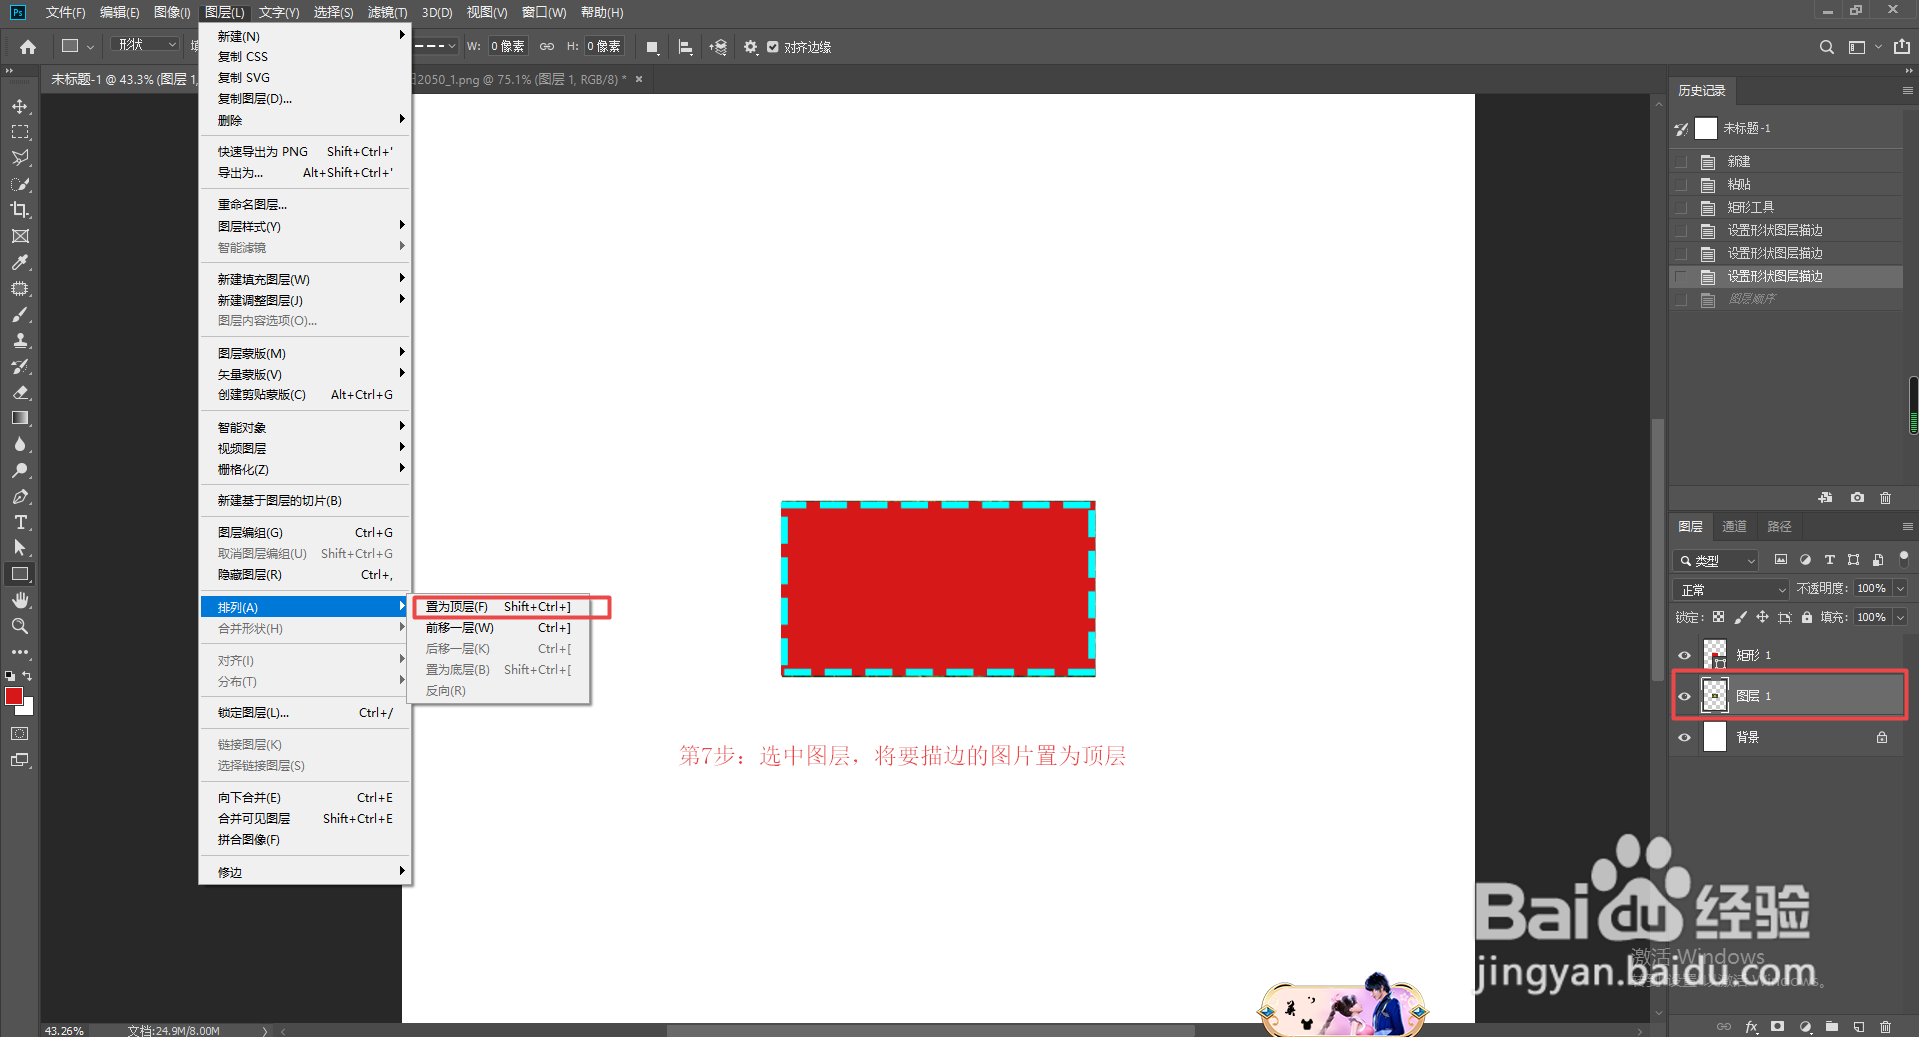This screenshot has width=1919, height=1037.
Task: Open path alignment icon in options bar
Action: (x=685, y=47)
